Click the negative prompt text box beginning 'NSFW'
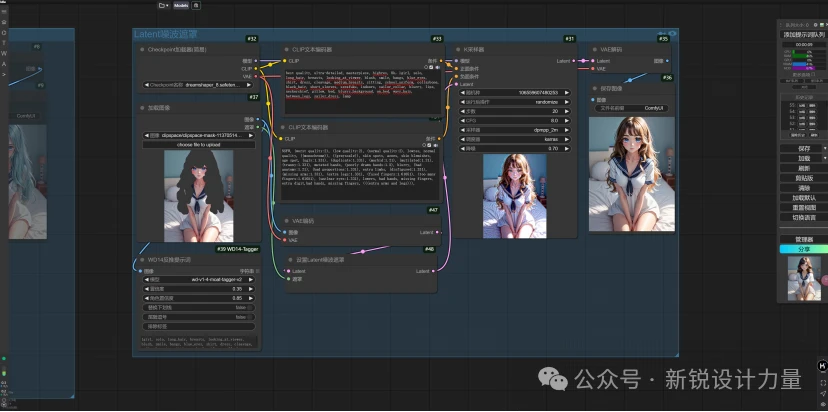The image size is (828, 412). (360, 173)
